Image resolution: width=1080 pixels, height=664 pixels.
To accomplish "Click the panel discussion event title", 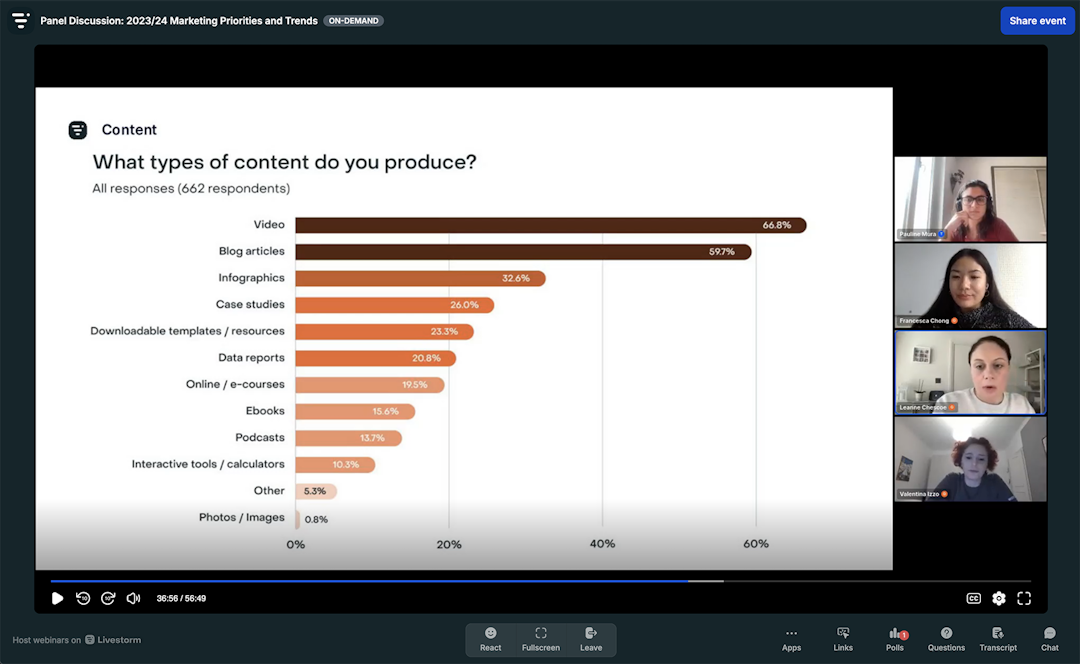I will (x=179, y=21).
